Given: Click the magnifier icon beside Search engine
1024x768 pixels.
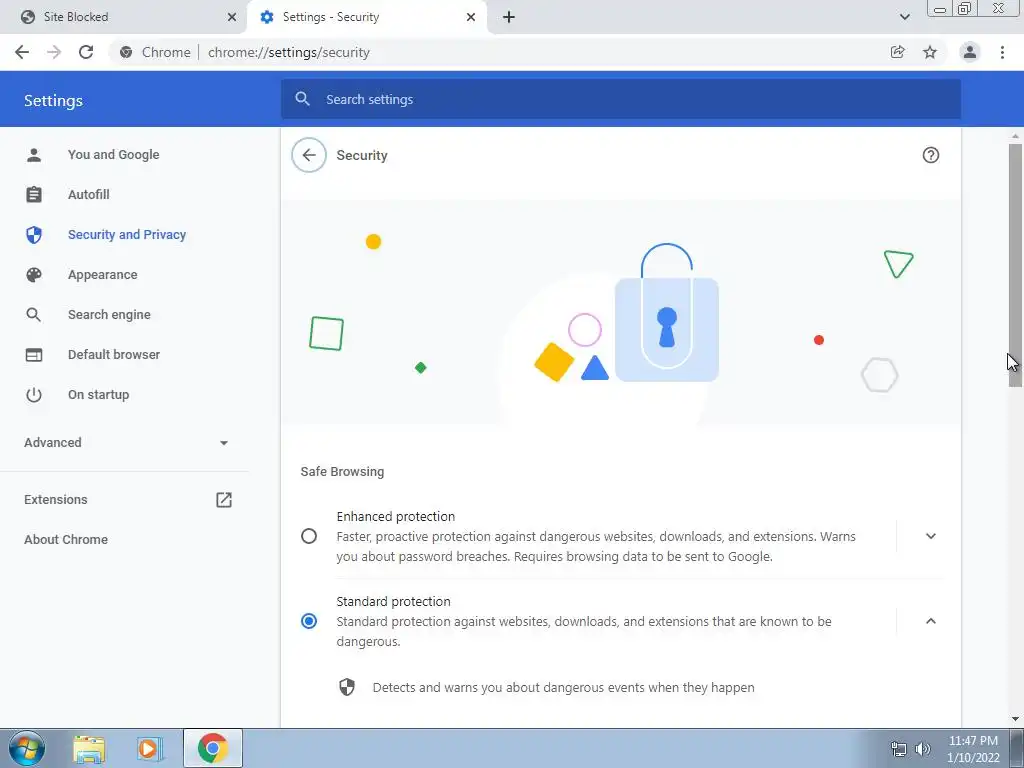Looking at the screenshot, I should pyautogui.click(x=34, y=315).
